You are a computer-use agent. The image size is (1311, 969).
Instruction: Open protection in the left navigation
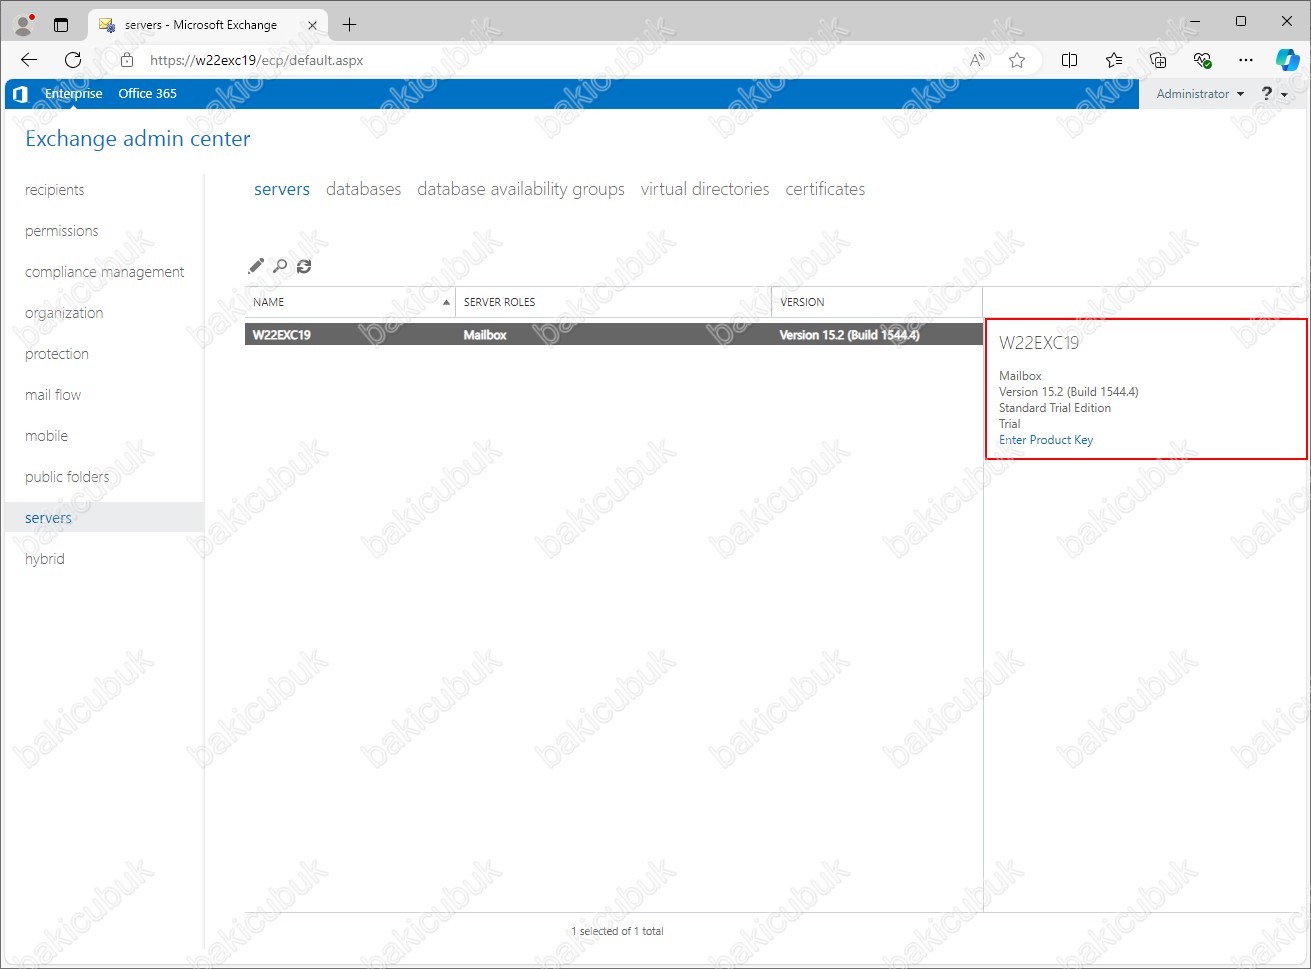coord(57,354)
